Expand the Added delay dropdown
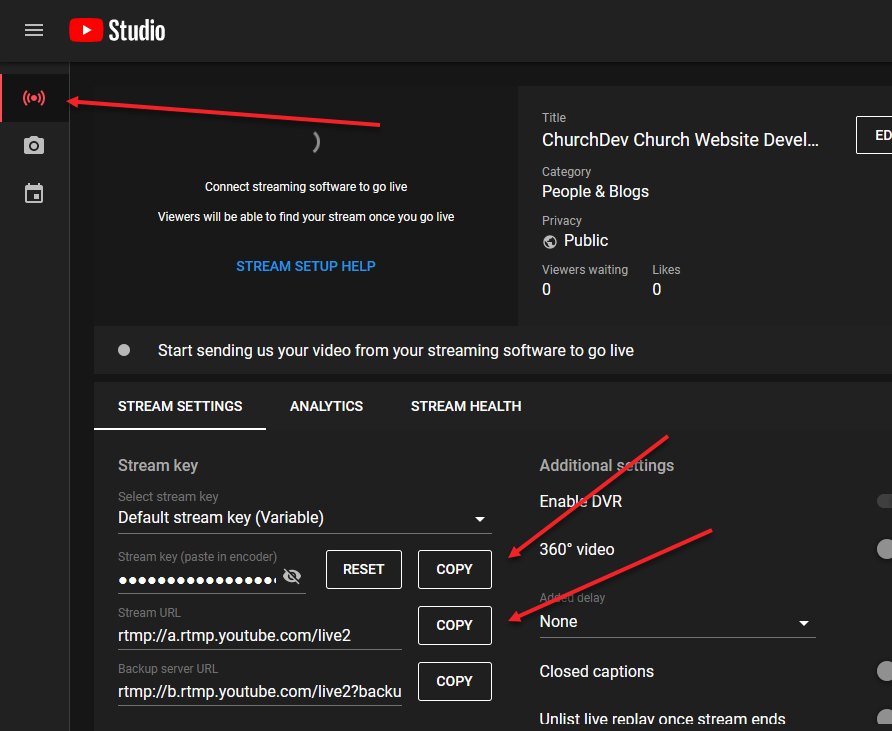Image resolution: width=892 pixels, height=731 pixels. 677,622
